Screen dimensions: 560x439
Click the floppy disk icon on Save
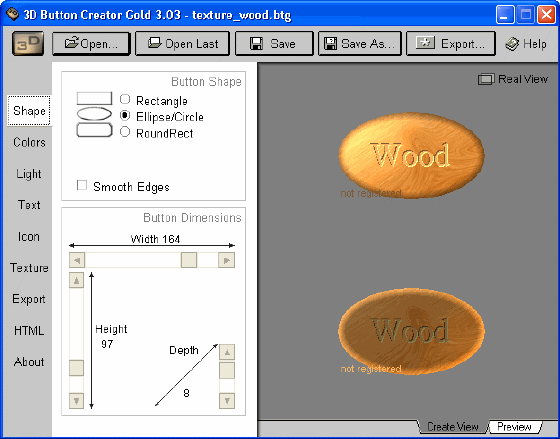point(256,44)
